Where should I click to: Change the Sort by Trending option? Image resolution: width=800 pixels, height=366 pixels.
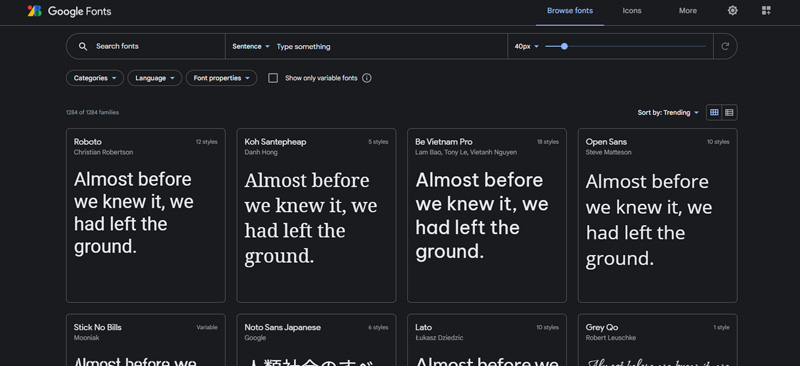coord(668,113)
